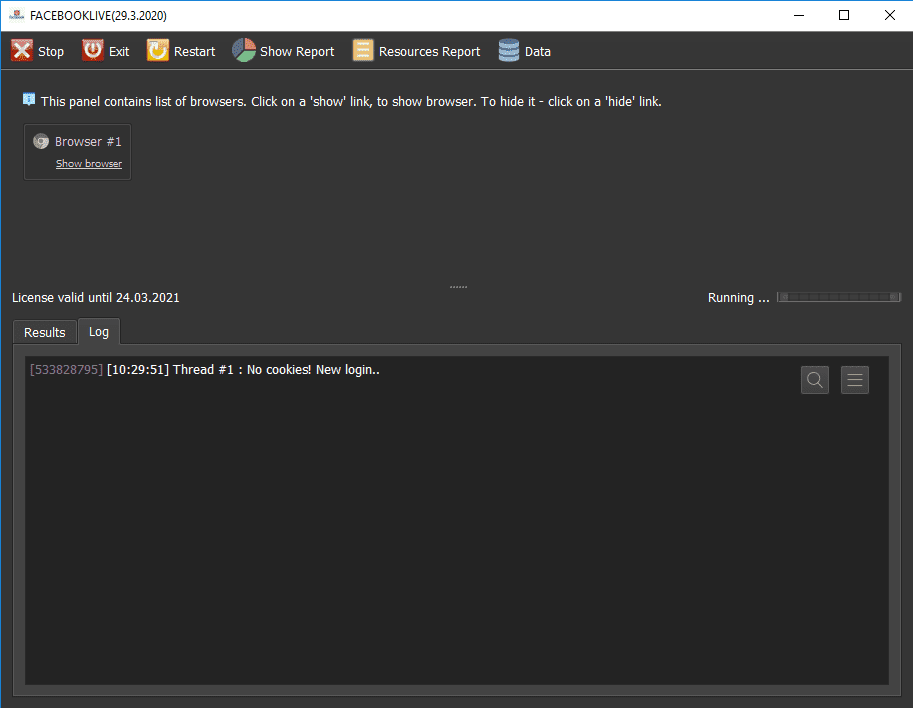The height and width of the screenshot is (708, 913).
Task: Open the log hamburger menu
Action: [855, 380]
